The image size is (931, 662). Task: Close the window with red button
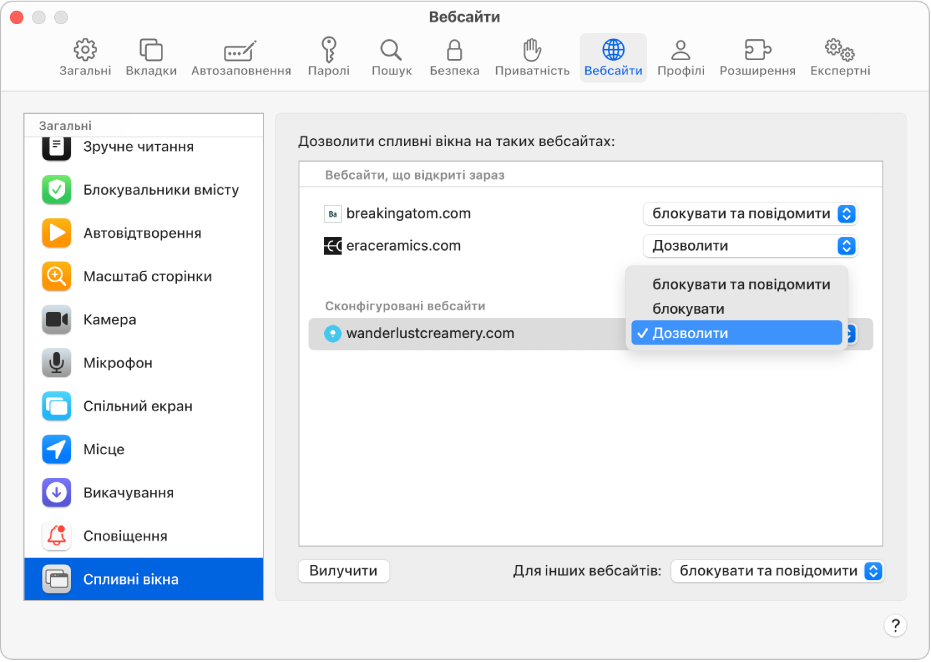[17, 17]
